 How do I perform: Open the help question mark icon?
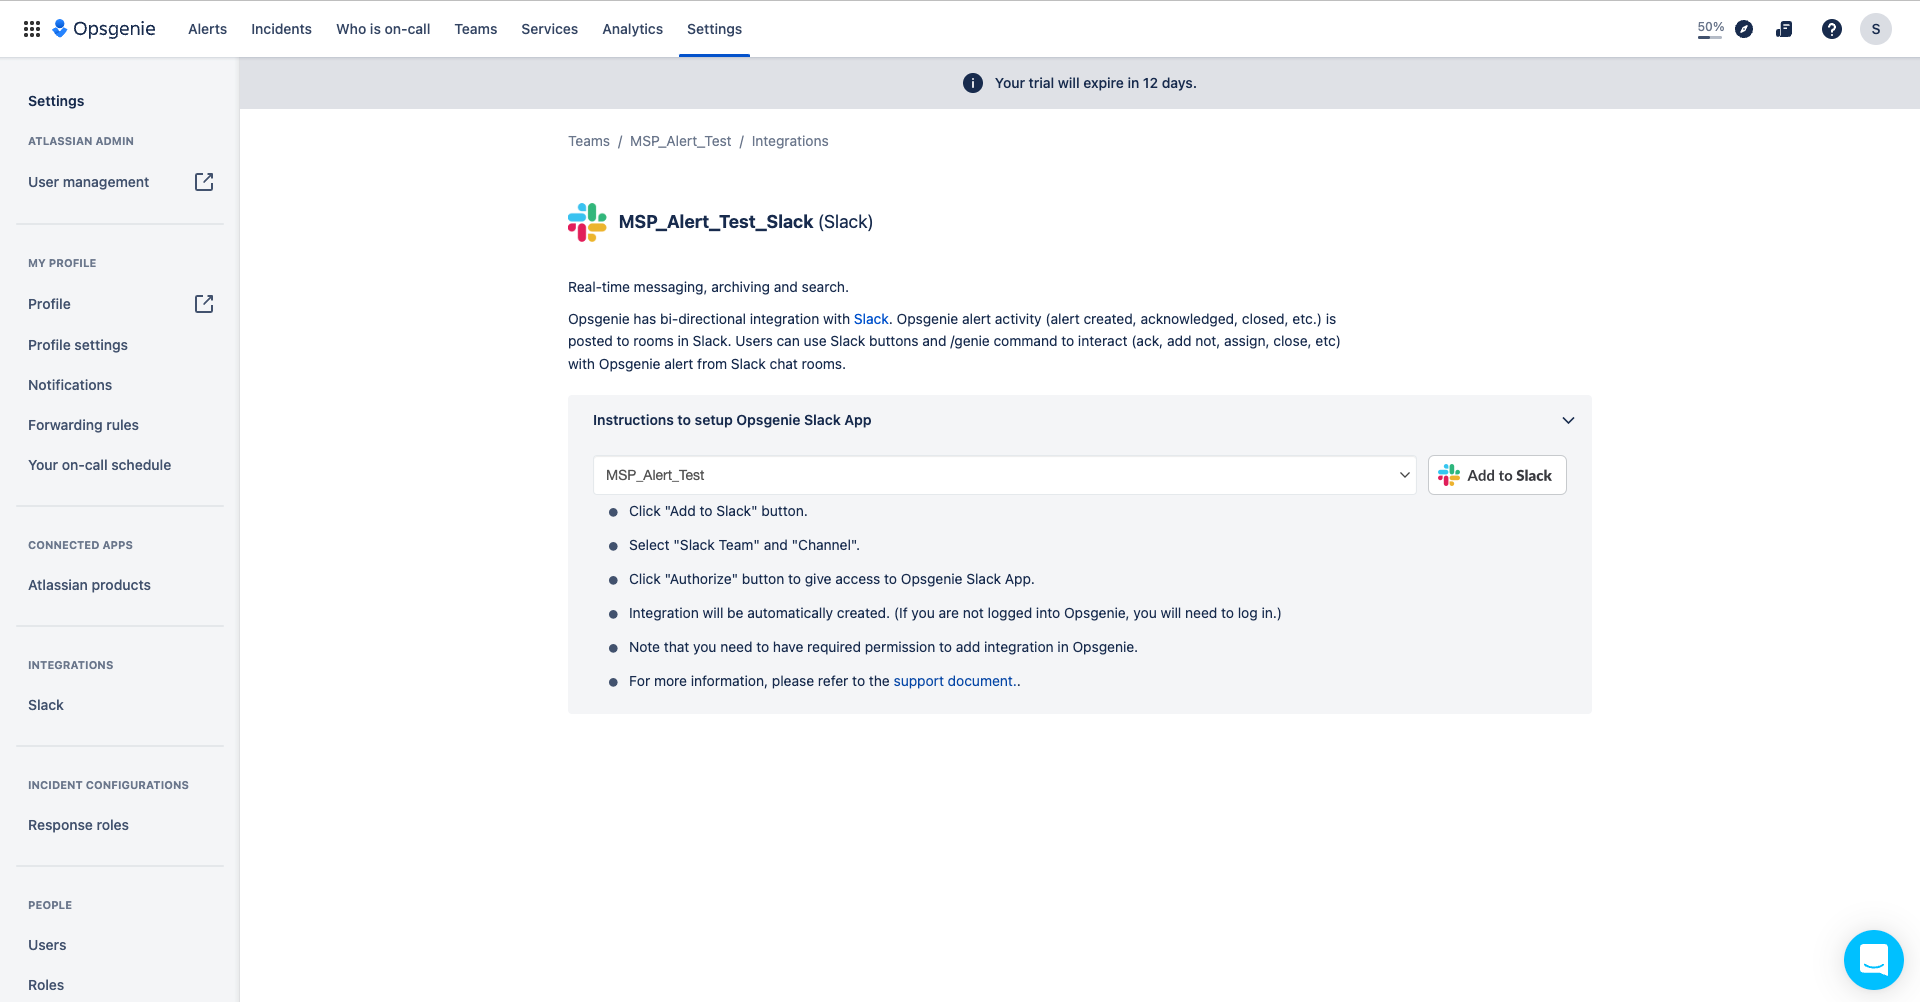point(1832,29)
